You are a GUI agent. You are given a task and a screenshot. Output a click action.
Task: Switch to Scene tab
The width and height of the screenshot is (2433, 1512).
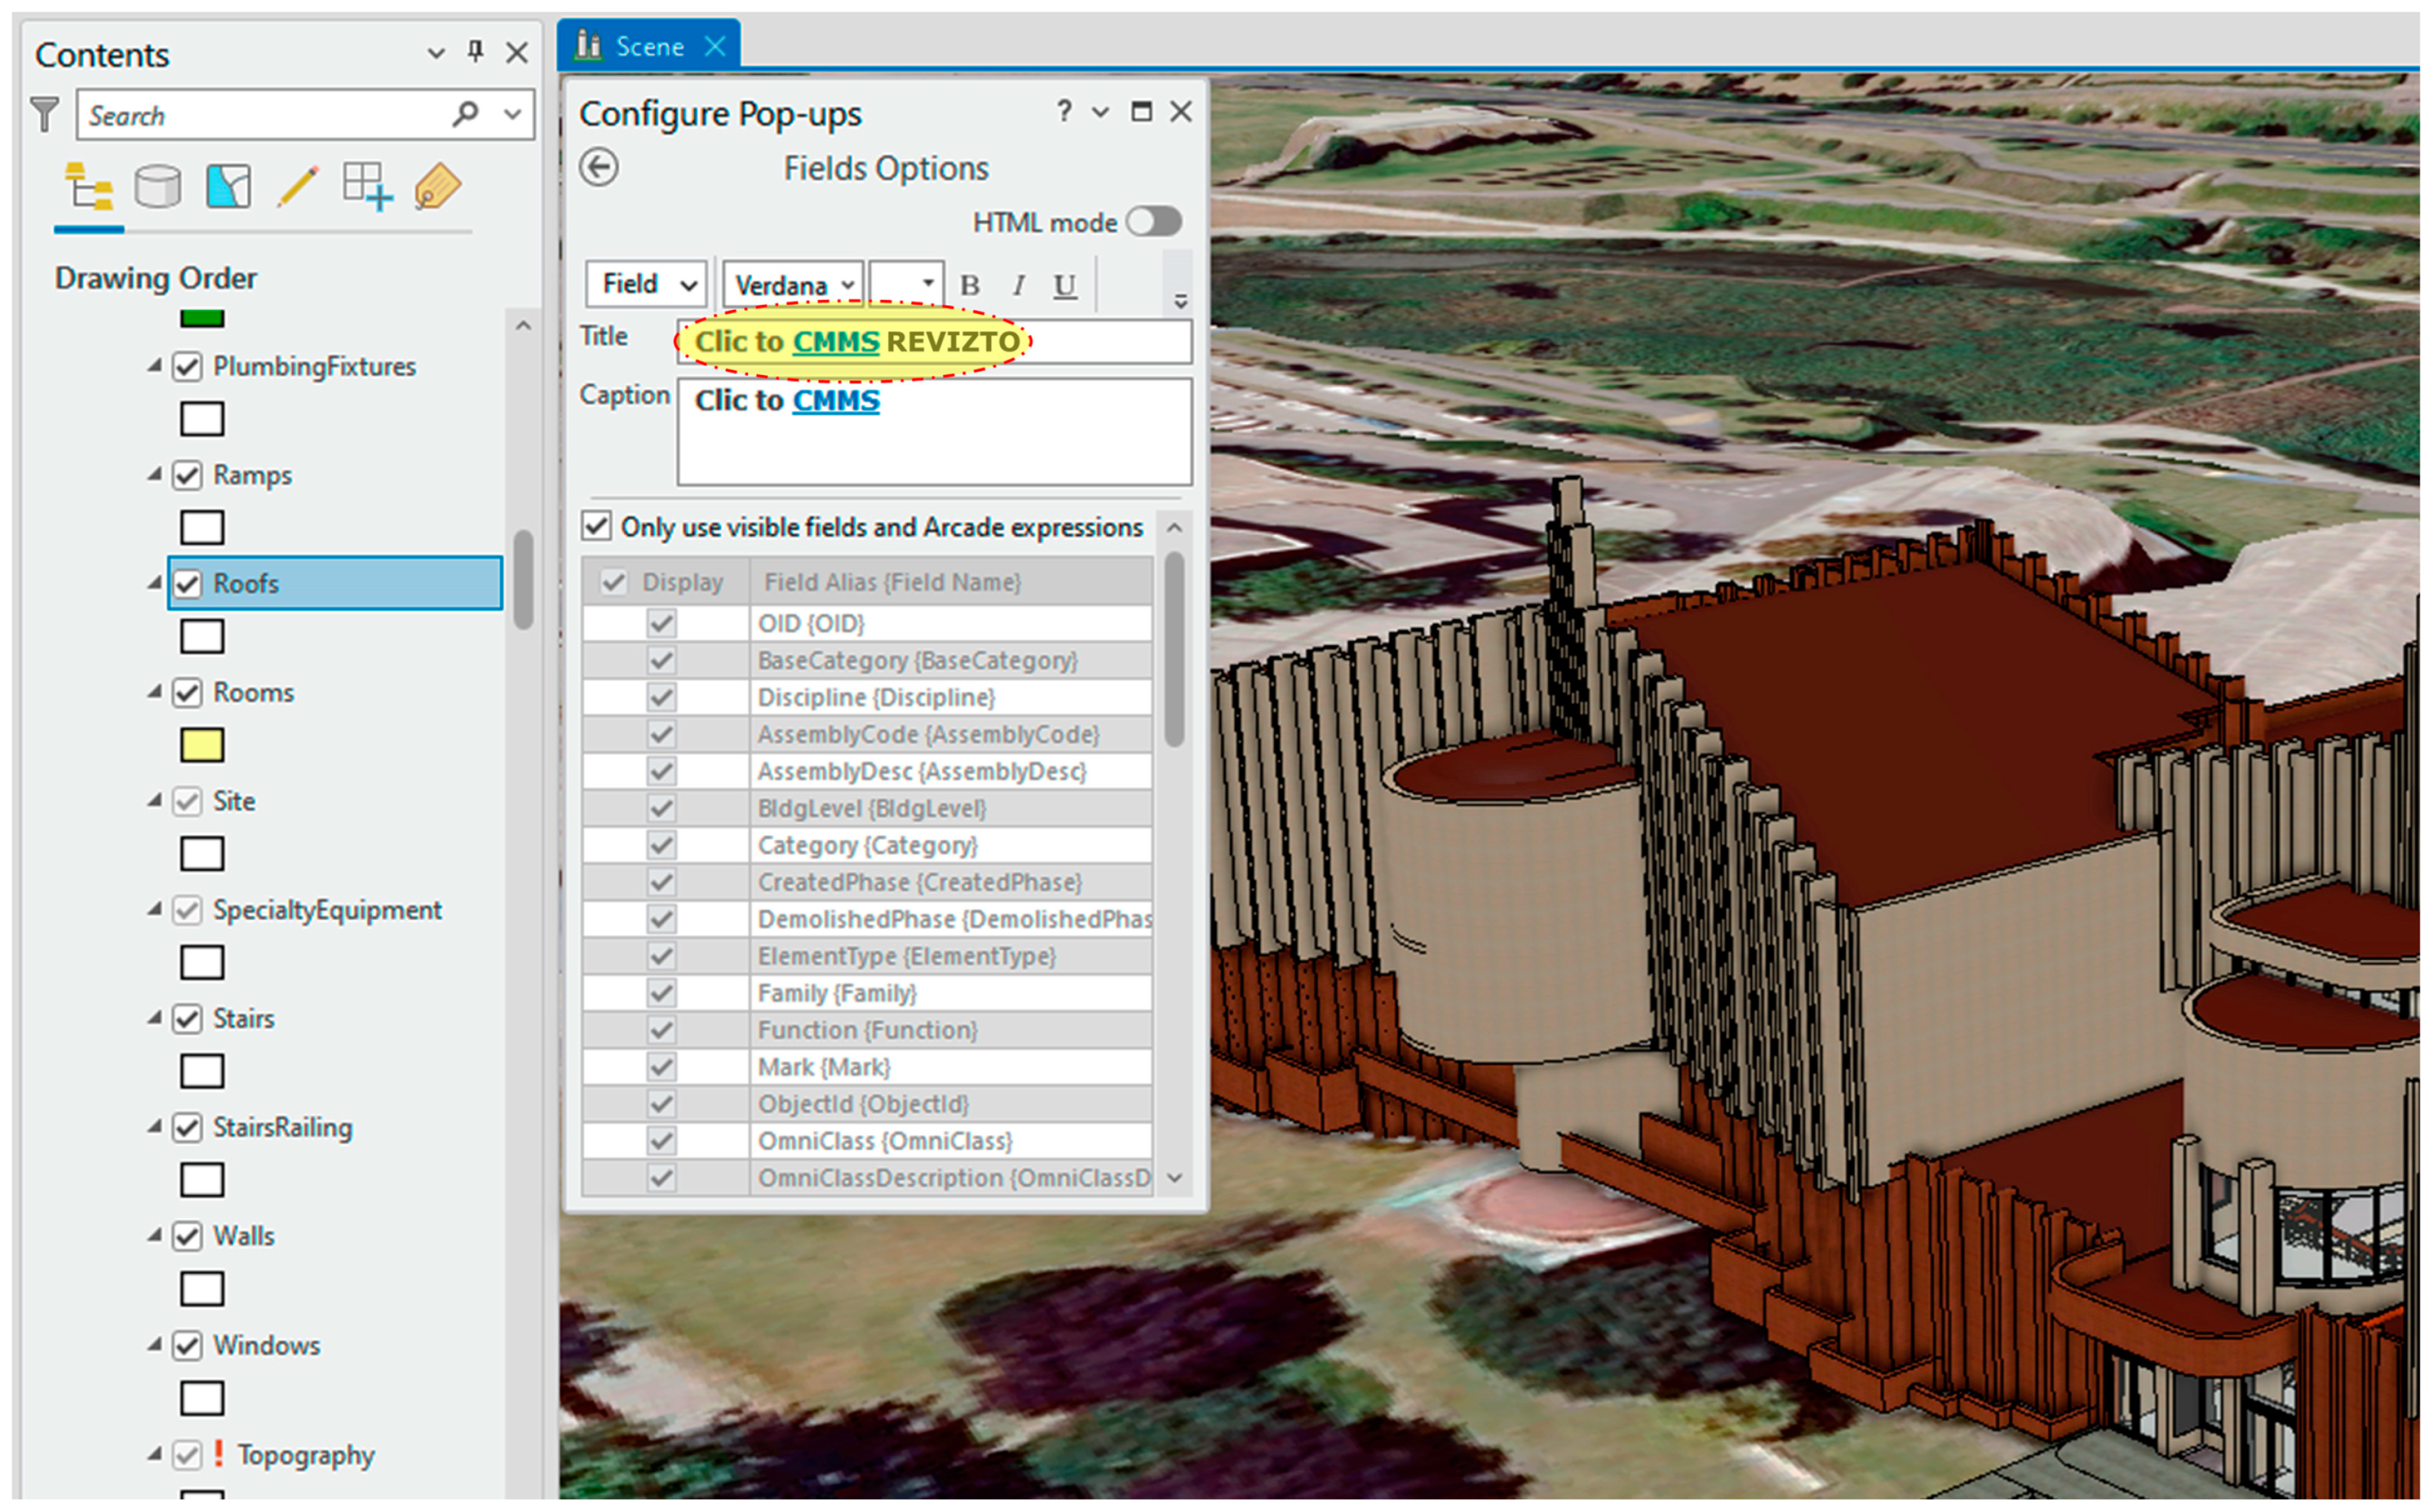[648, 46]
